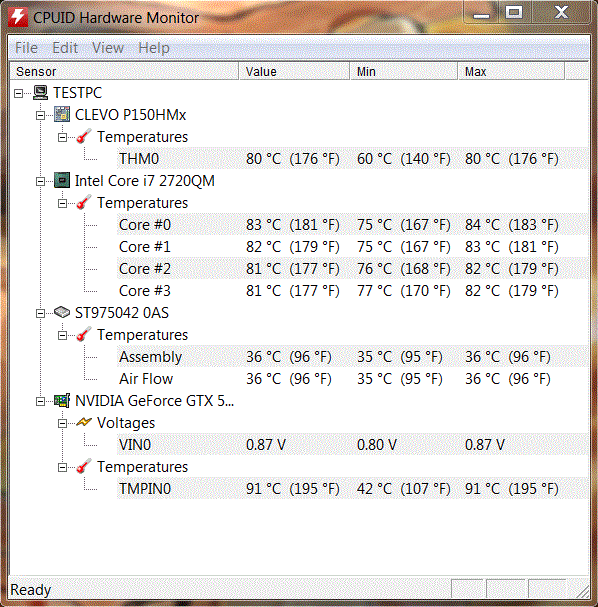Collapse the CLEVO P150HMx node
598x607 pixels.
[40, 115]
